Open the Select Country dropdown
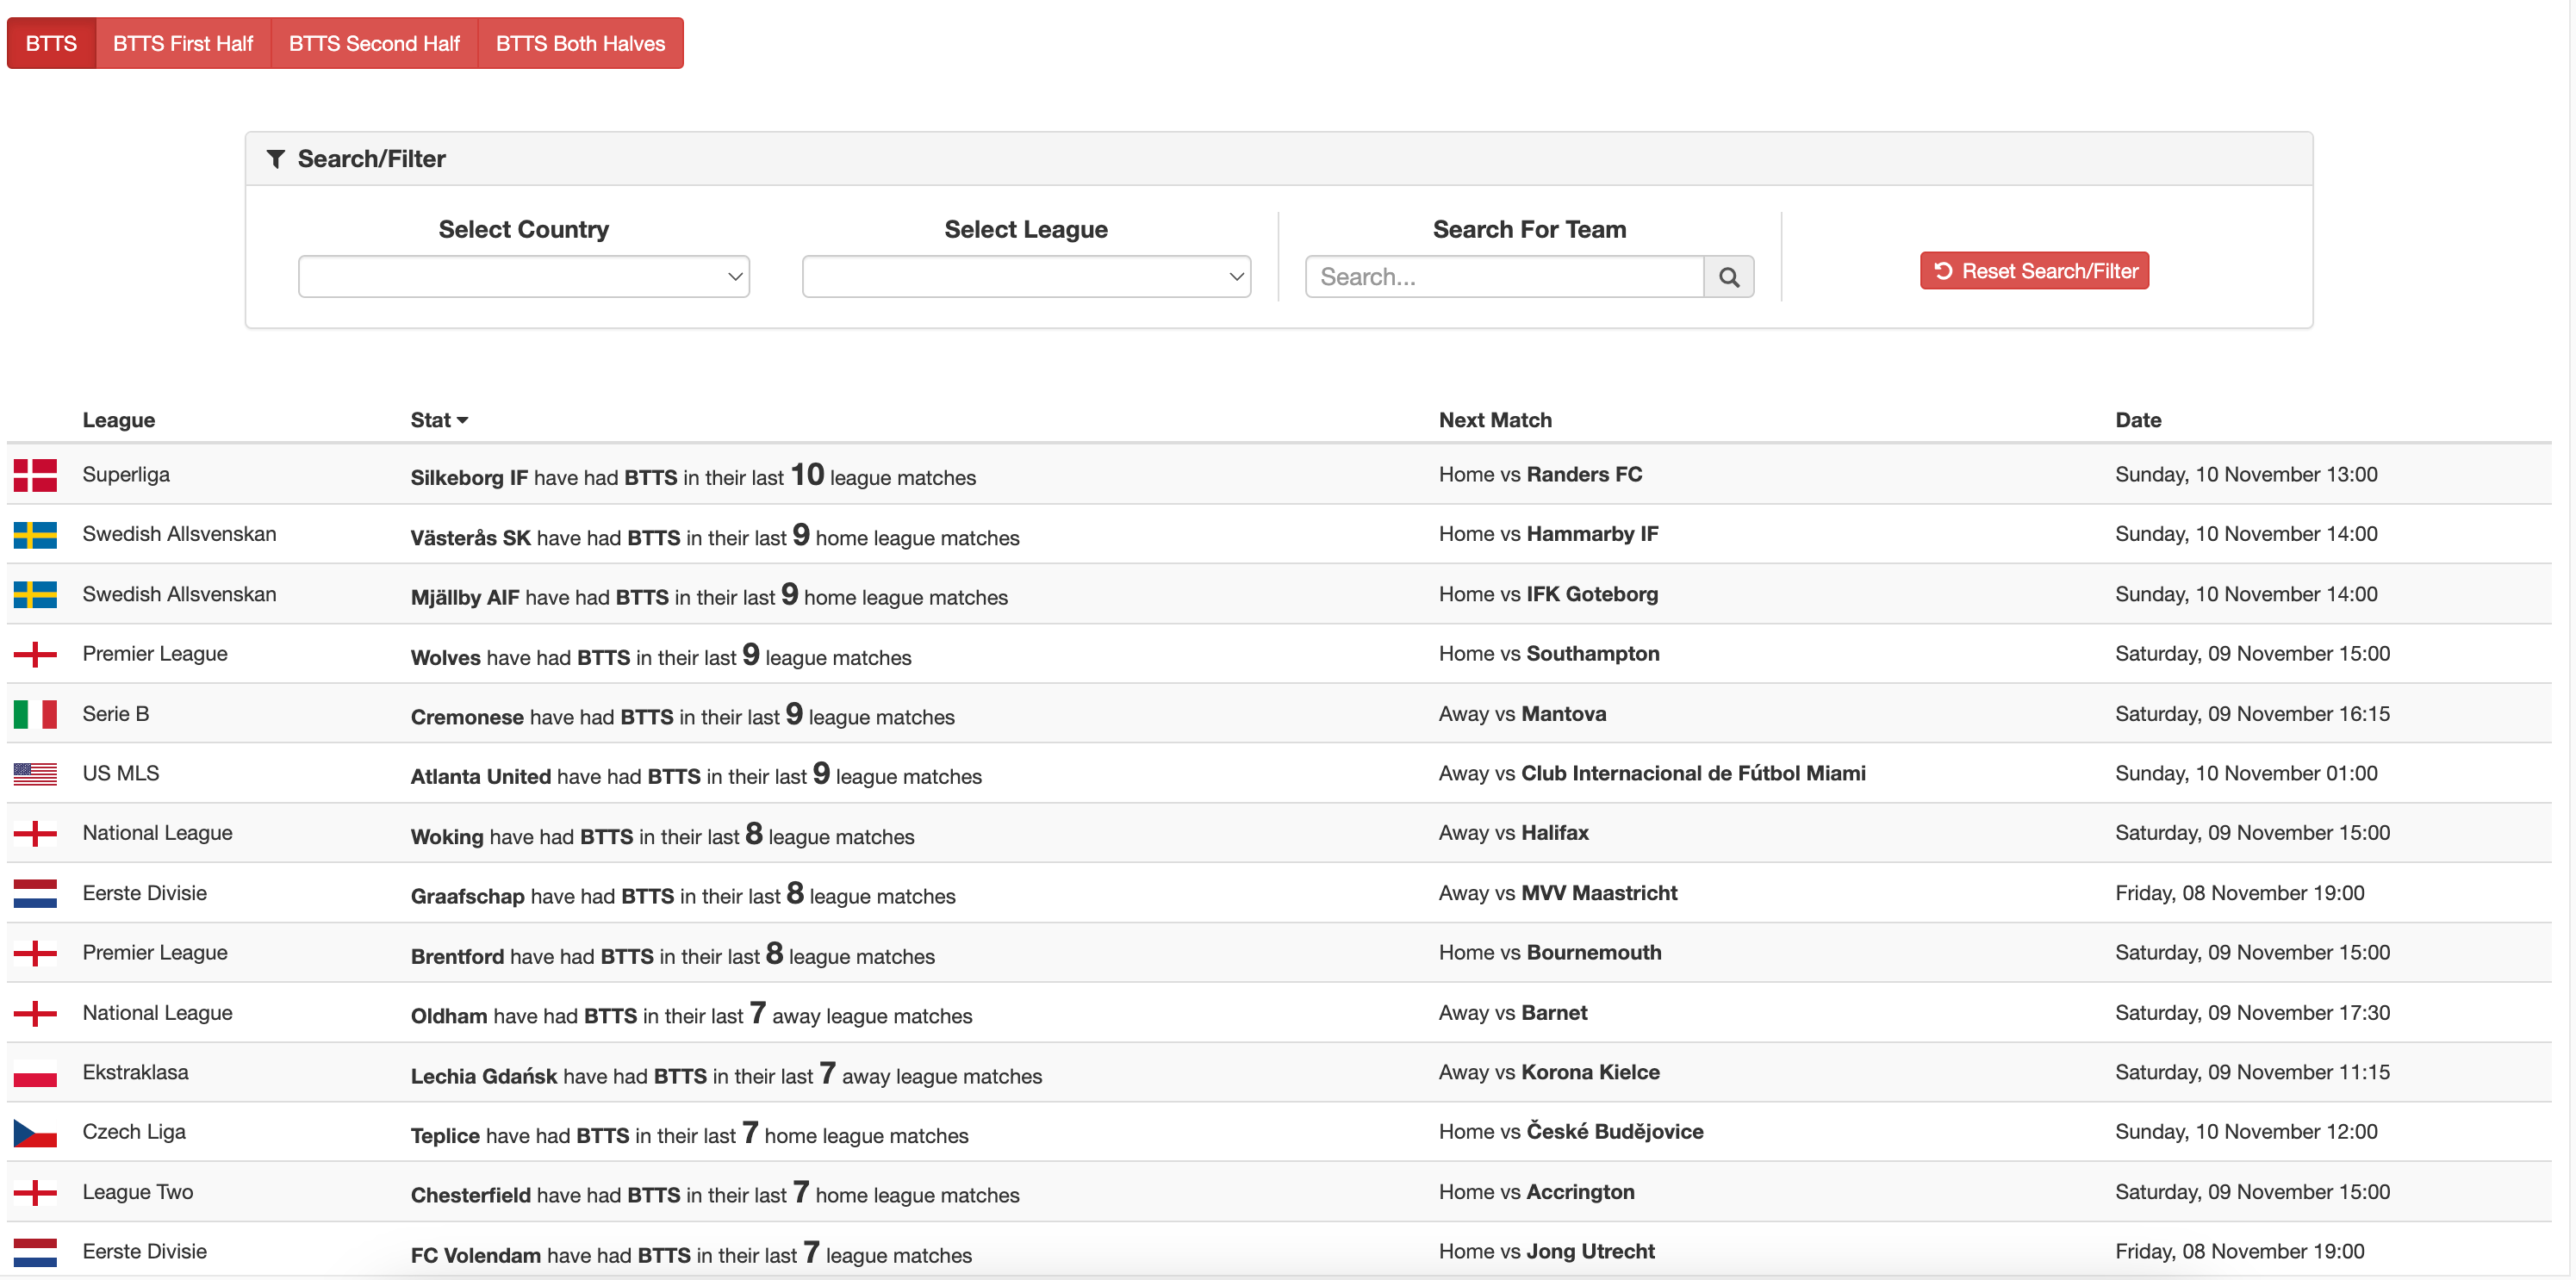 [x=523, y=277]
